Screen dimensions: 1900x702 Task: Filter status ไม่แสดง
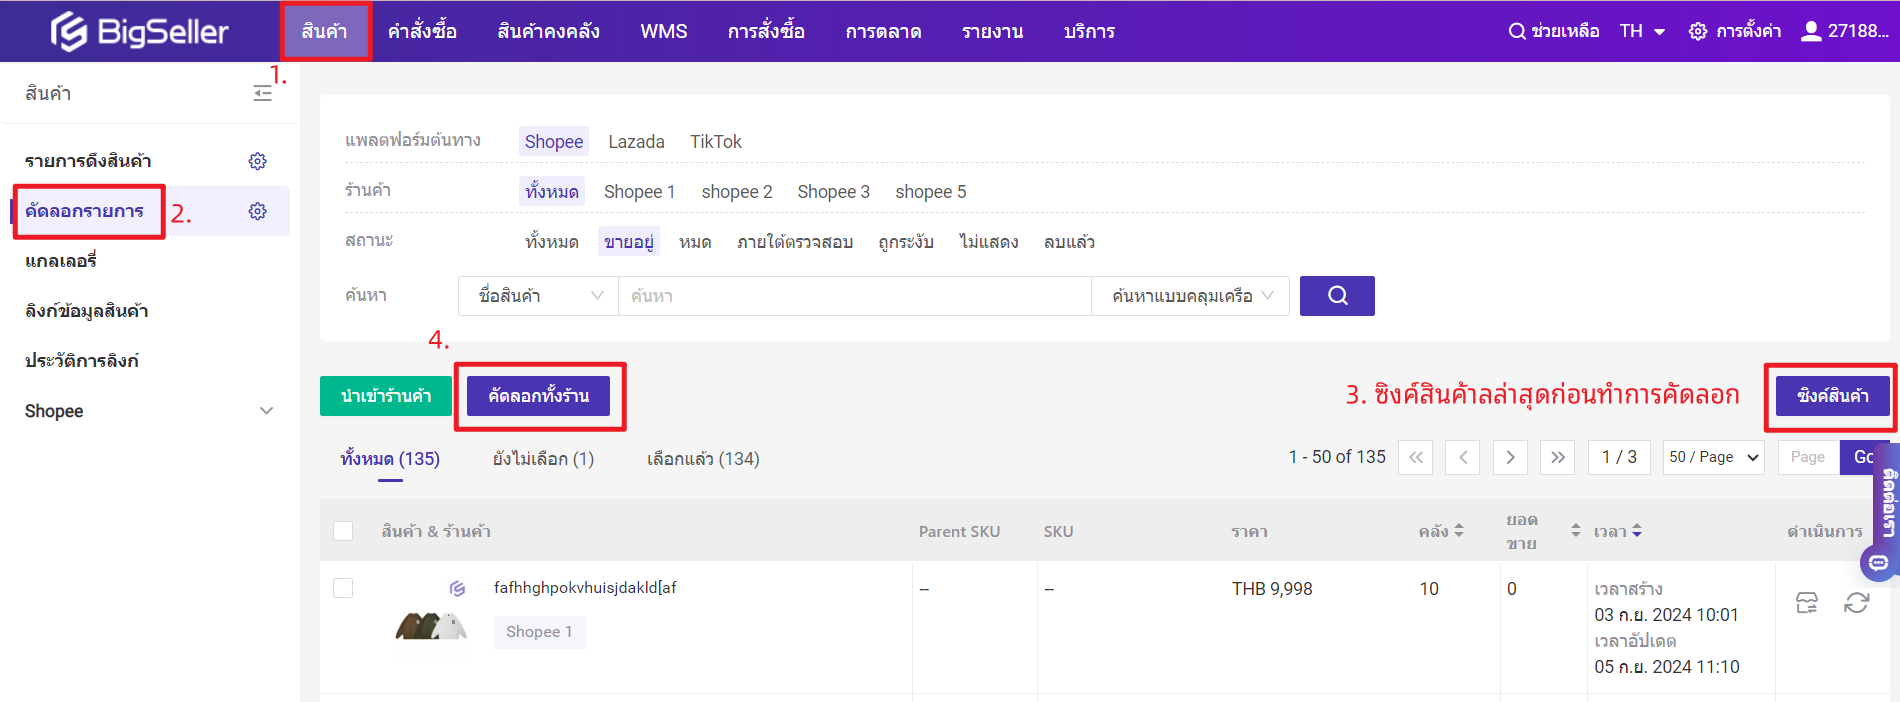(989, 242)
